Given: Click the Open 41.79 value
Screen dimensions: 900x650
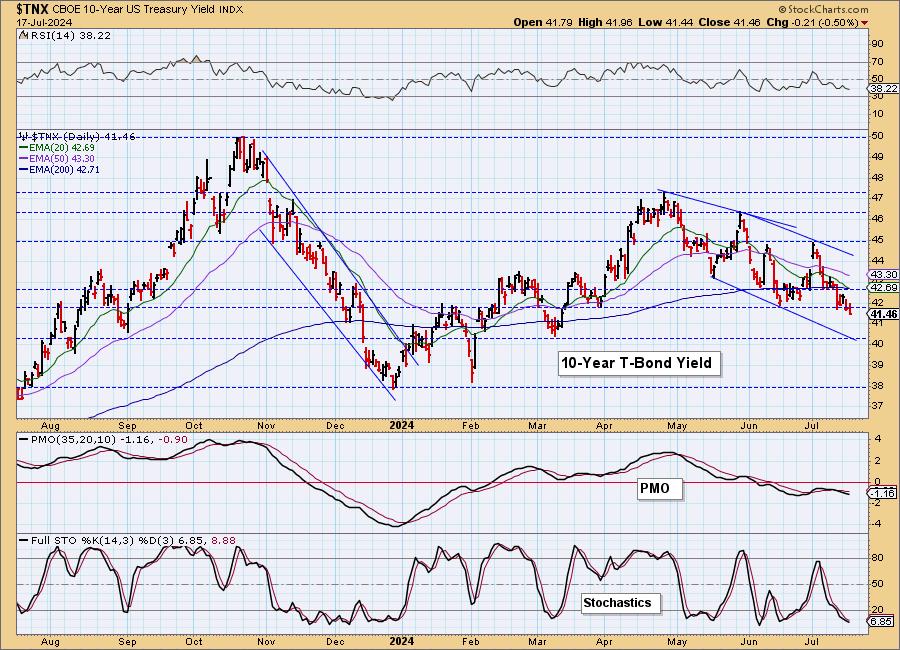Looking at the screenshot, I should click(544, 22).
